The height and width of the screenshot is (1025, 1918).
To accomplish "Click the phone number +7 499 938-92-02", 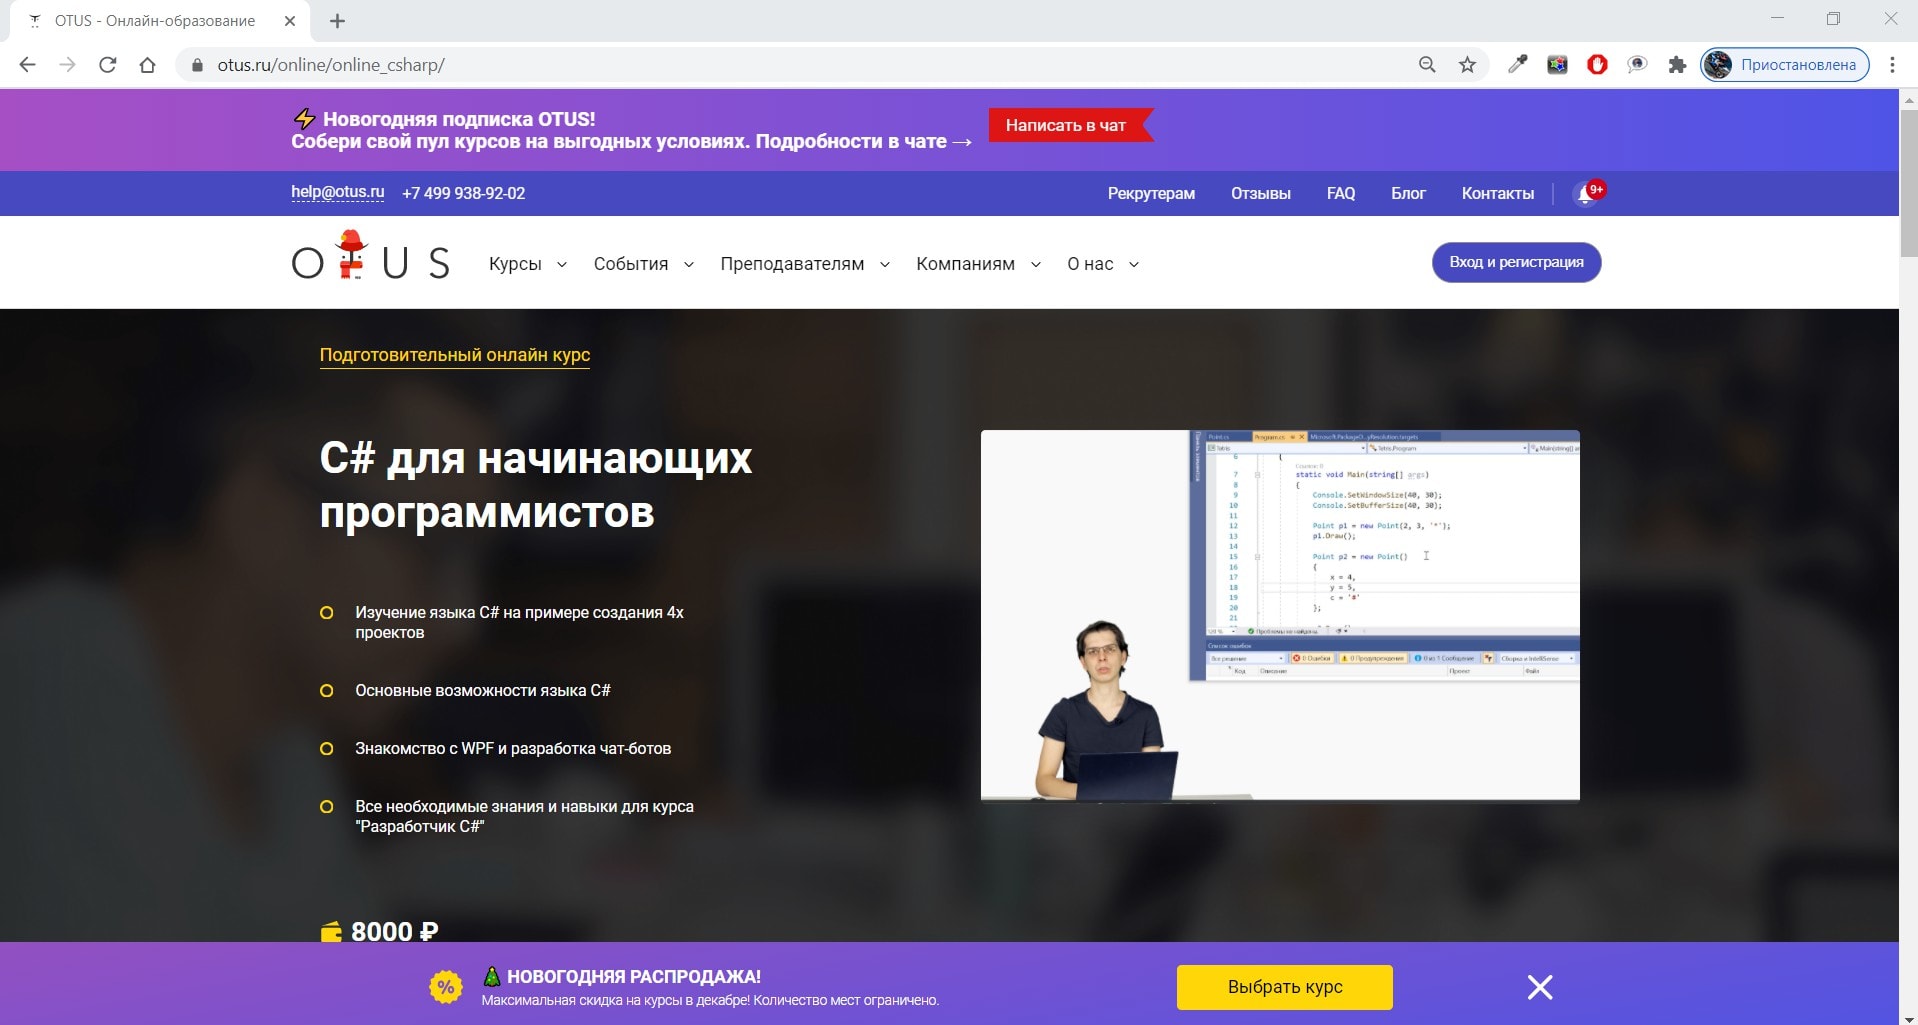I will pos(463,193).
